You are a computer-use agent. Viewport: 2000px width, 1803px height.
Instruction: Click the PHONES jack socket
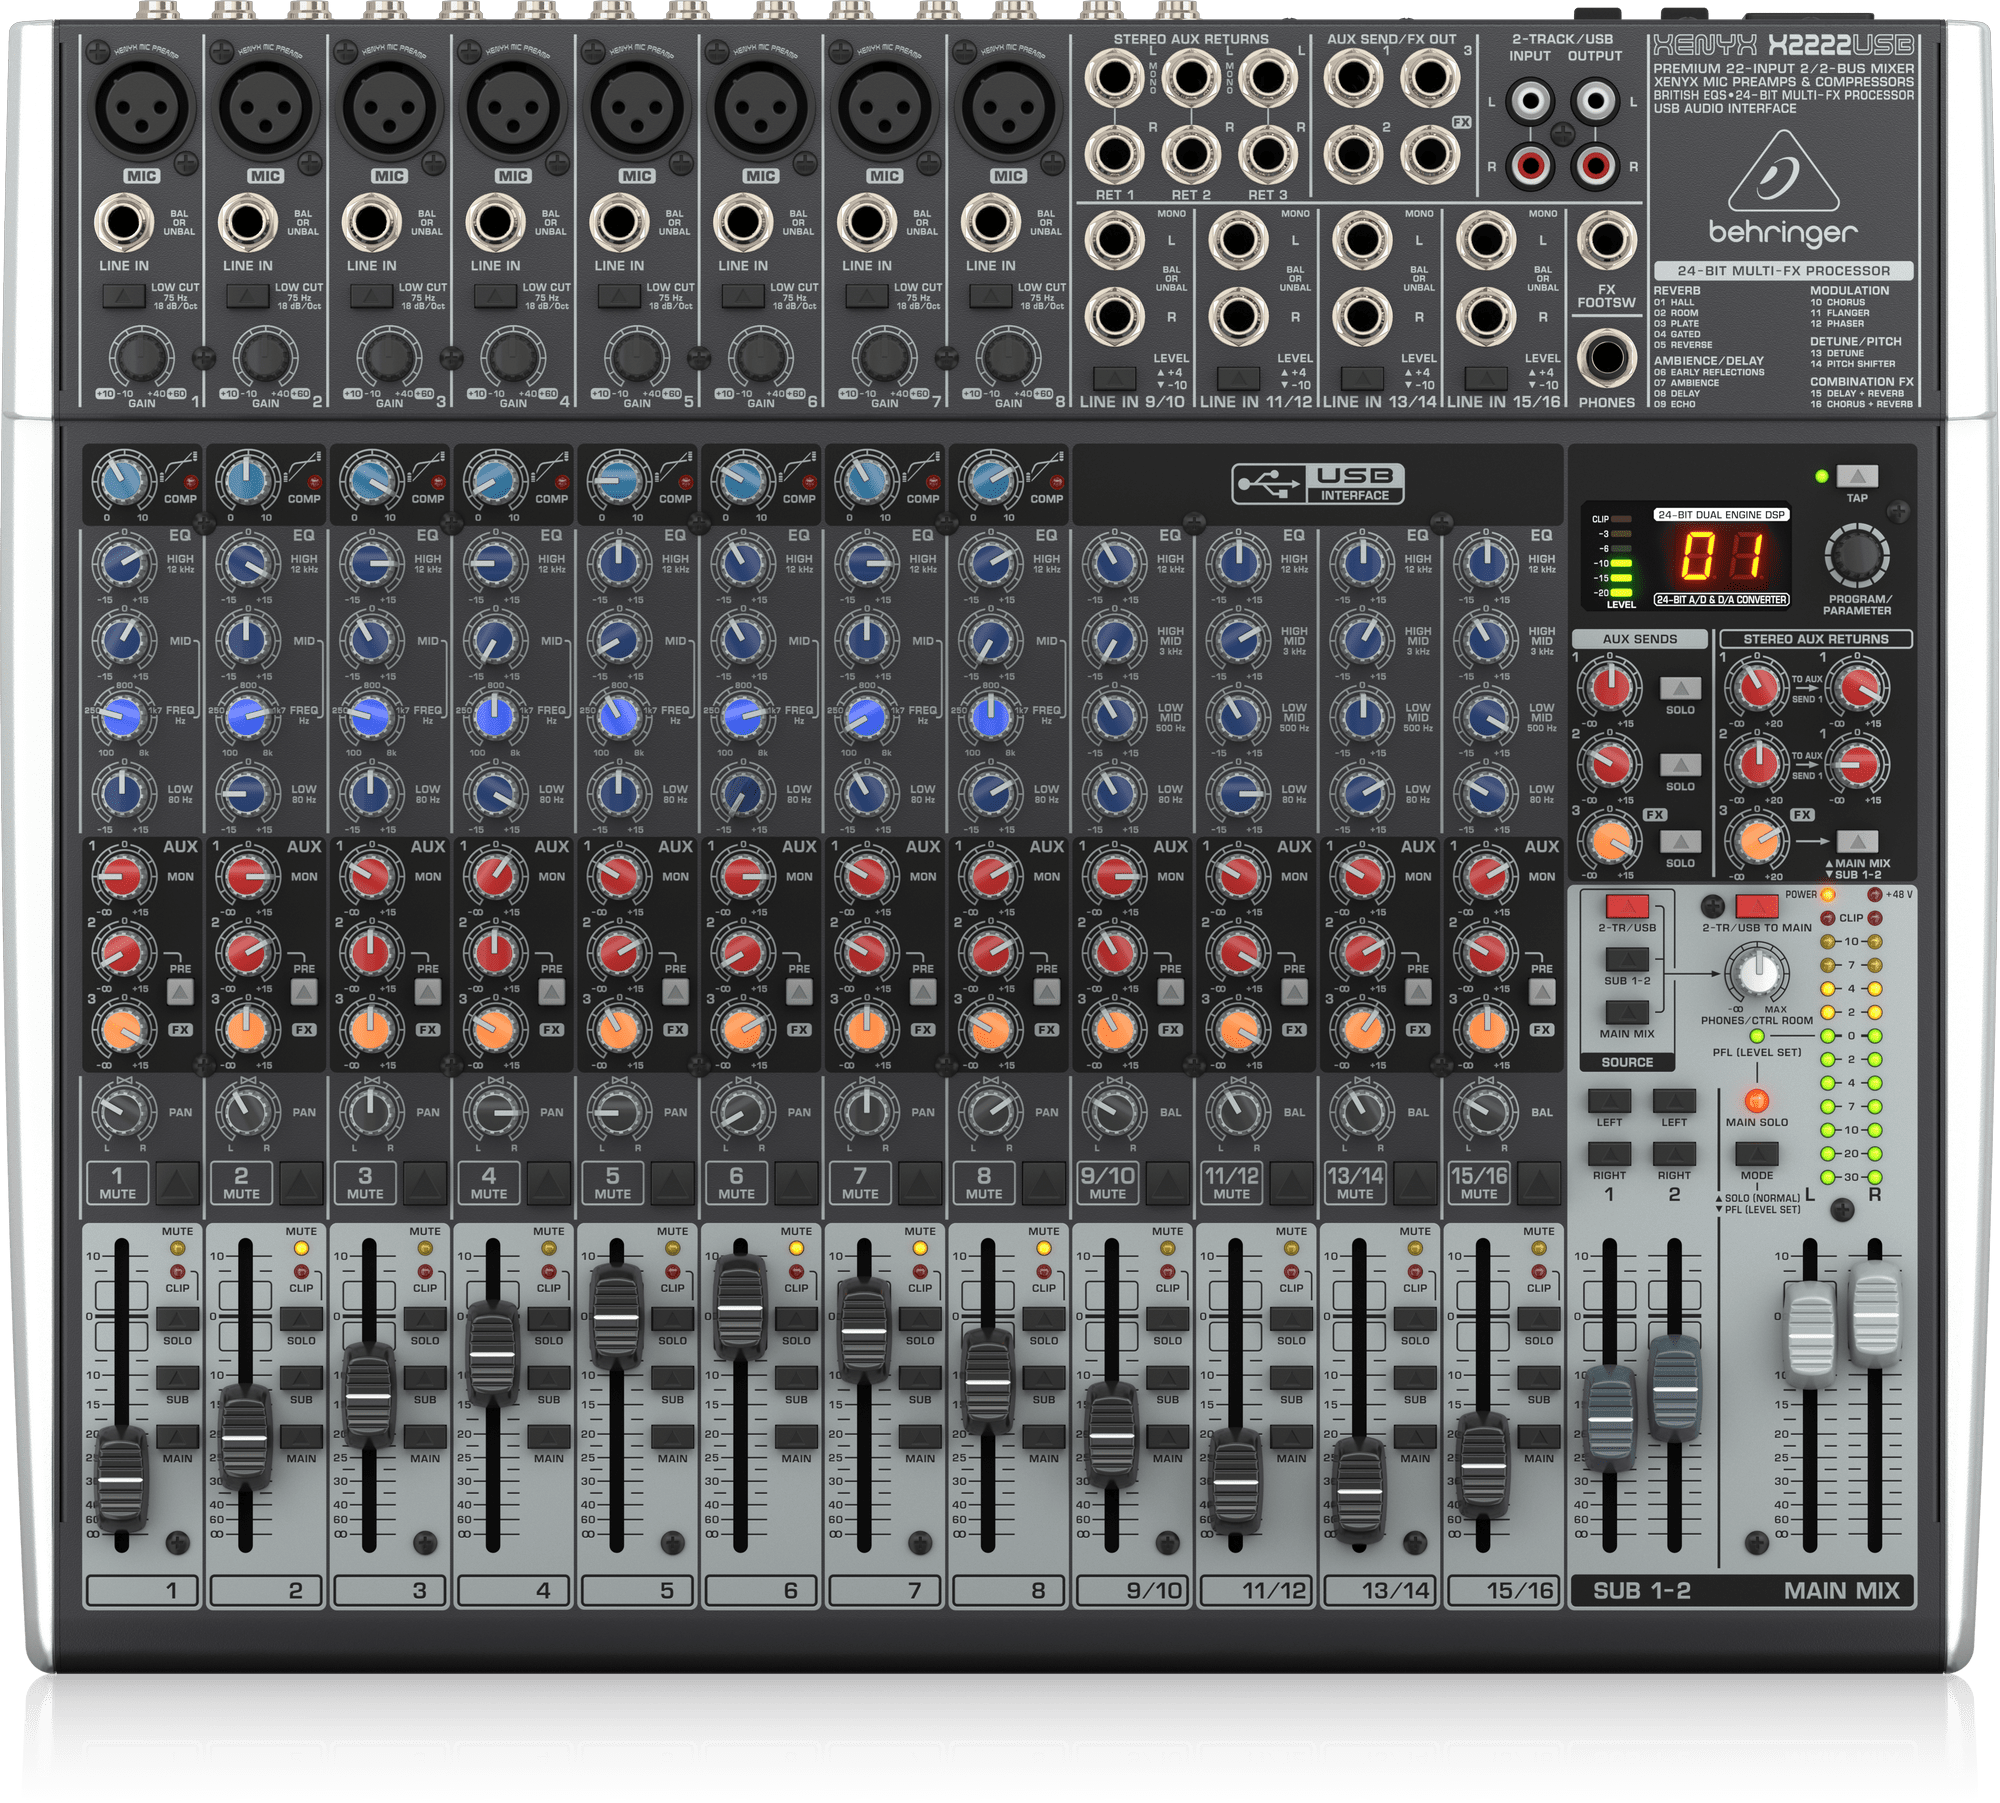pyautogui.click(x=1606, y=357)
